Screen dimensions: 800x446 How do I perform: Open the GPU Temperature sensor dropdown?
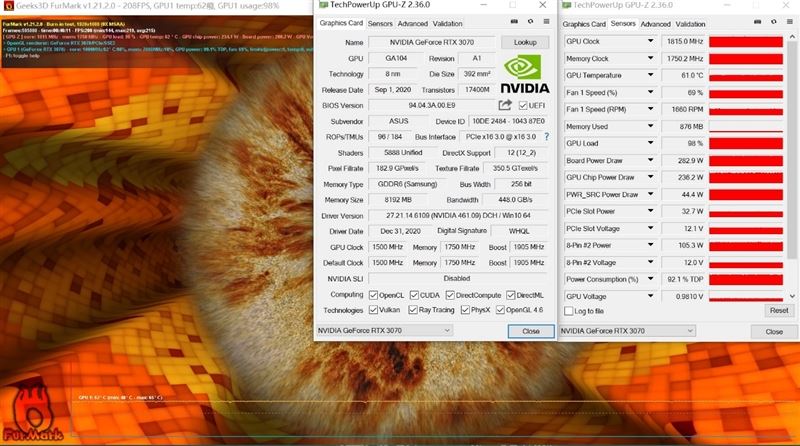651,75
